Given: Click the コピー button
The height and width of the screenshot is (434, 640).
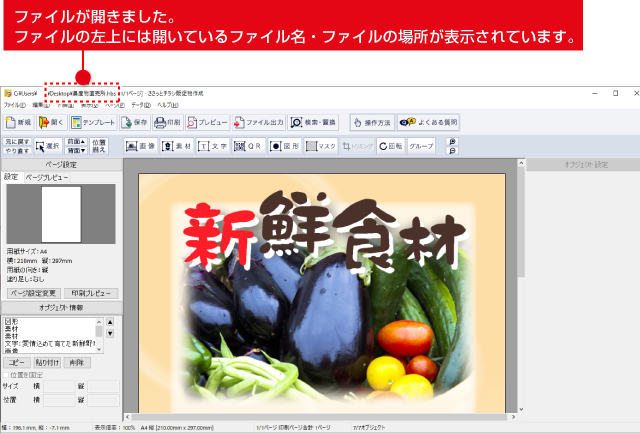Looking at the screenshot, I should [x=17, y=363].
